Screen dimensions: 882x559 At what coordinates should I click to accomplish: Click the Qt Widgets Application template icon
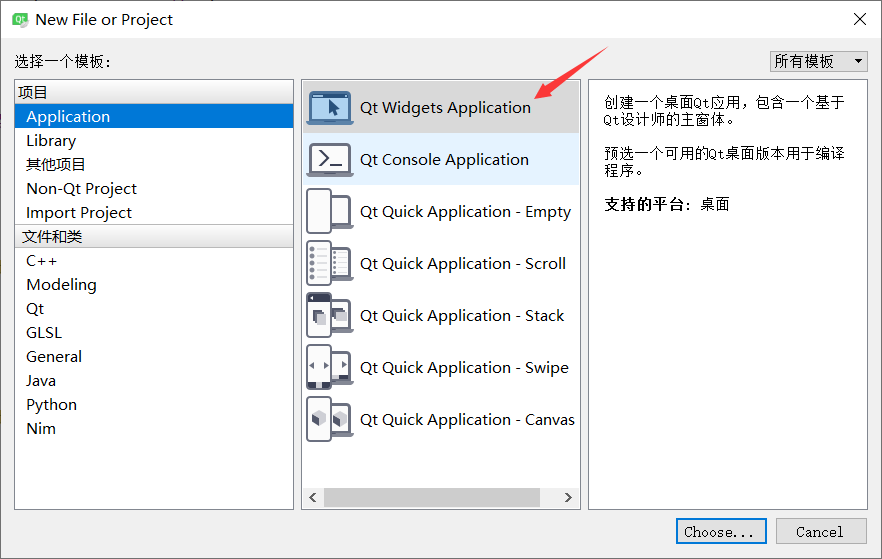(330, 107)
